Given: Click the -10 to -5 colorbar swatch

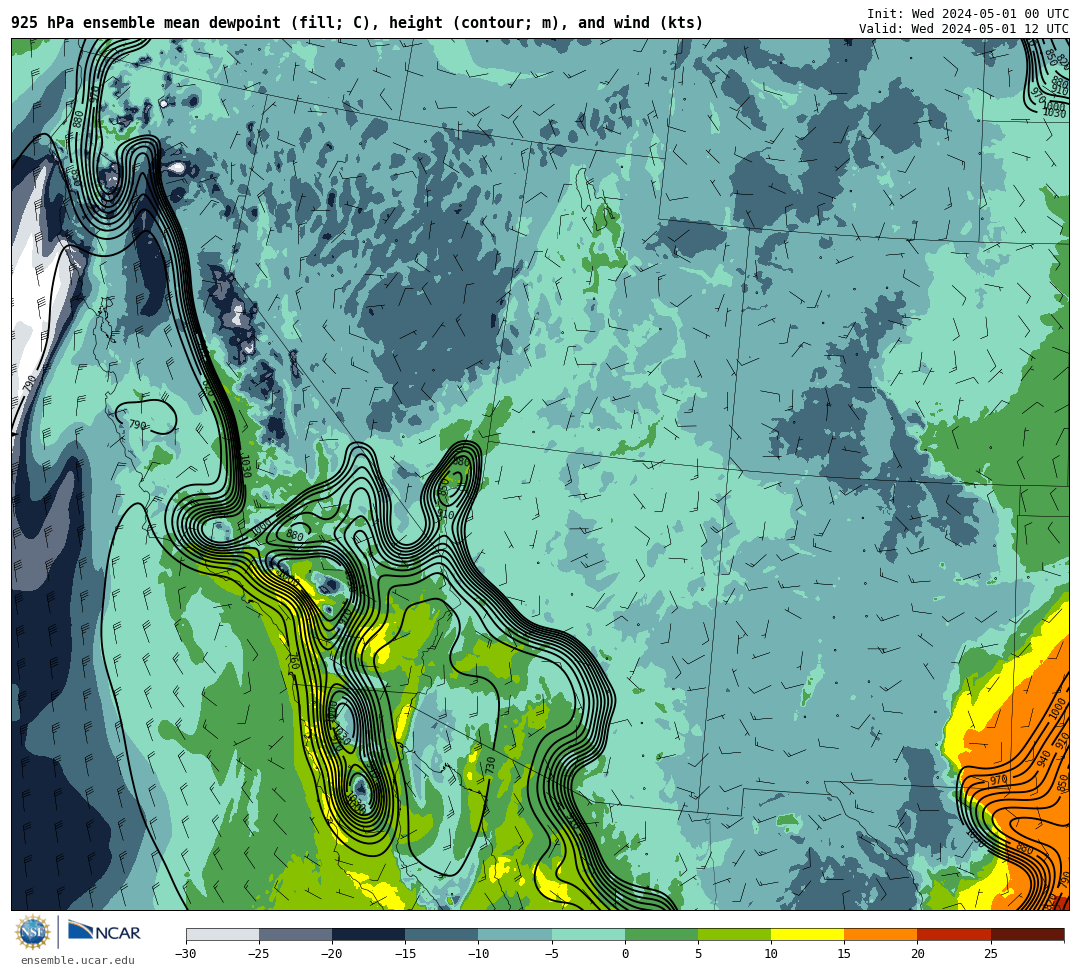Looking at the screenshot, I should pos(515,934).
